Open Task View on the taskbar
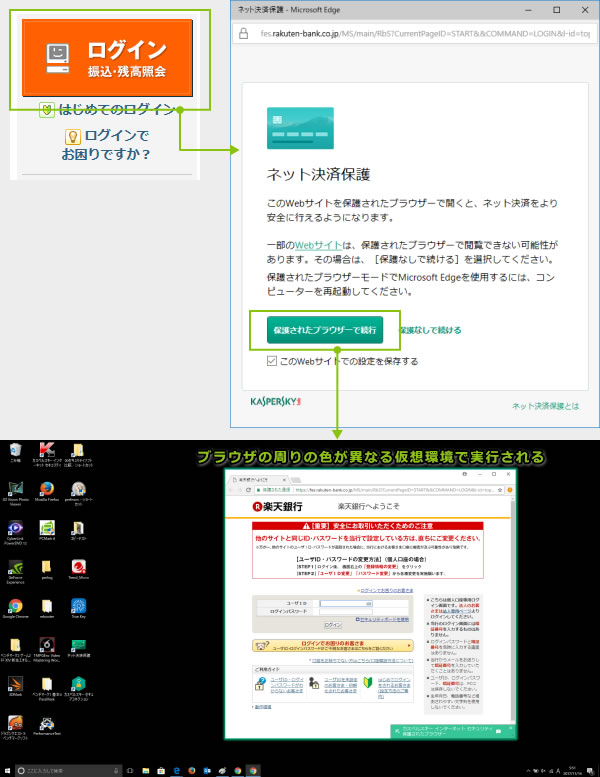This screenshot has width=600, height=777. 130,771
